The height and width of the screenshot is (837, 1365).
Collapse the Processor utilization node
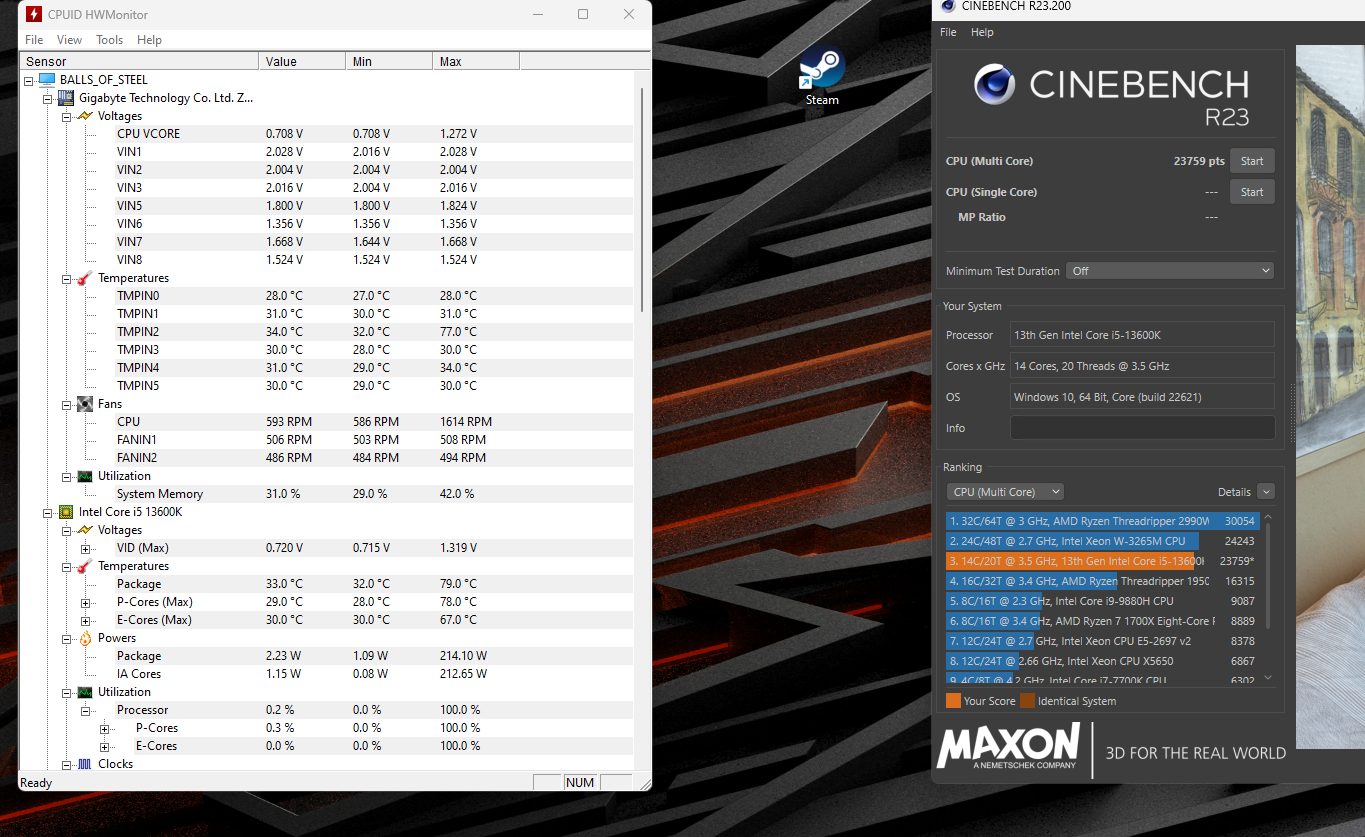[86, 710]
